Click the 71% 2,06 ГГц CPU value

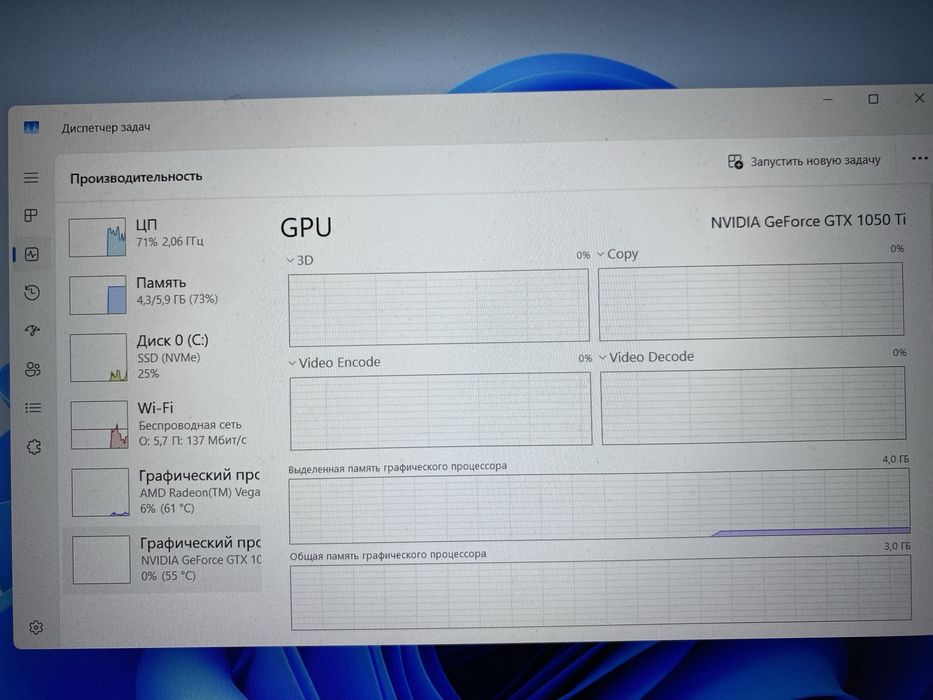coord(170,242)
